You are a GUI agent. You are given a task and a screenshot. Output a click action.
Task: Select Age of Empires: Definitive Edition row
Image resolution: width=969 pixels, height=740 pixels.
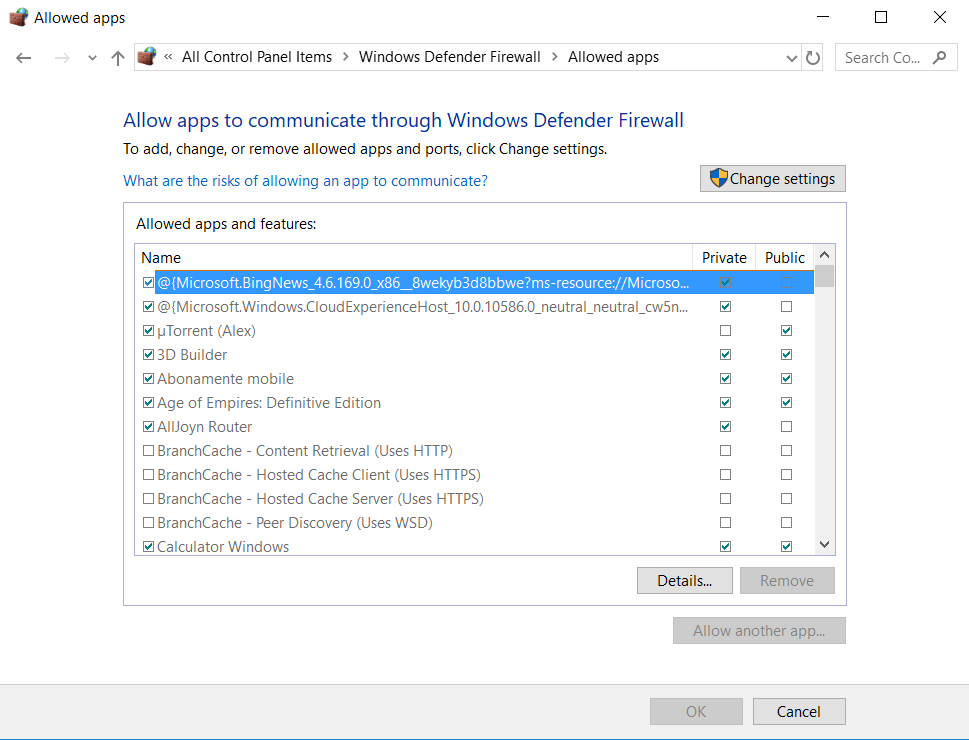click(x=475, y=402)
